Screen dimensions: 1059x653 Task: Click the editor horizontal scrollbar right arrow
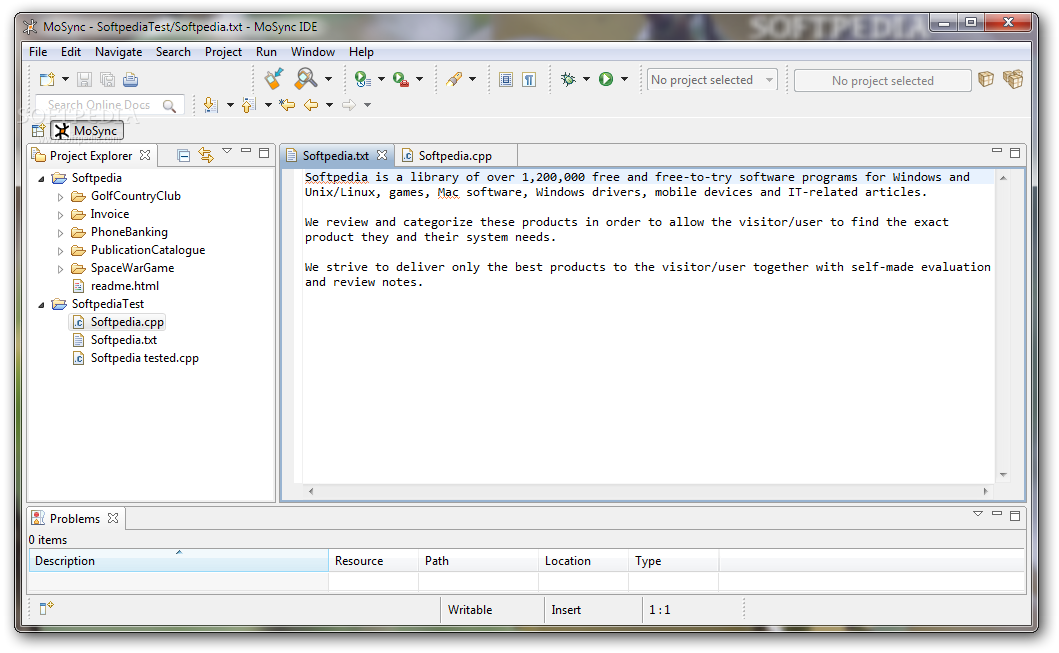click(985, 492)
